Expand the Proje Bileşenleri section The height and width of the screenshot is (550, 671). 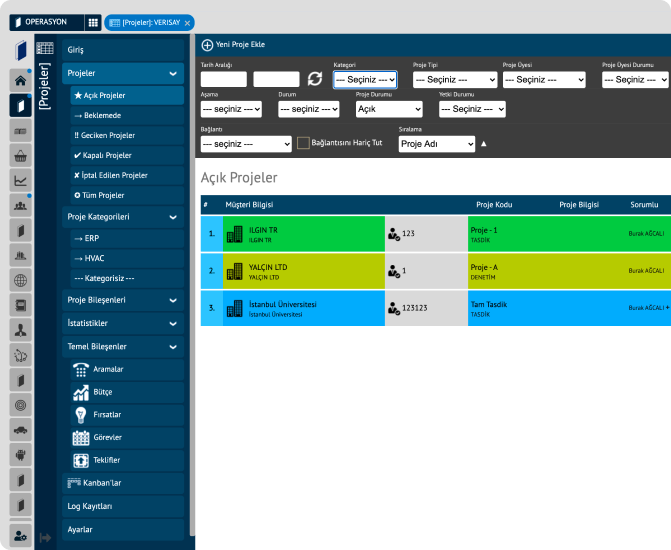[123, 300]
